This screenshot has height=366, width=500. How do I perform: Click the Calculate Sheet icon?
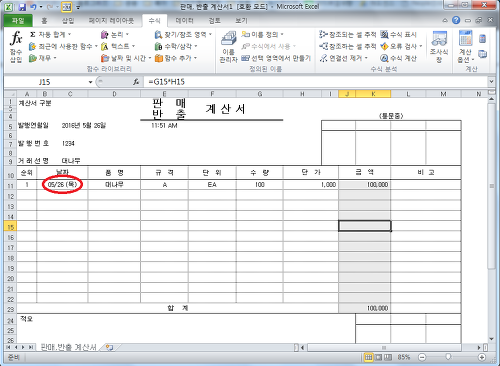pyautogui.click(x=482, y=54)
